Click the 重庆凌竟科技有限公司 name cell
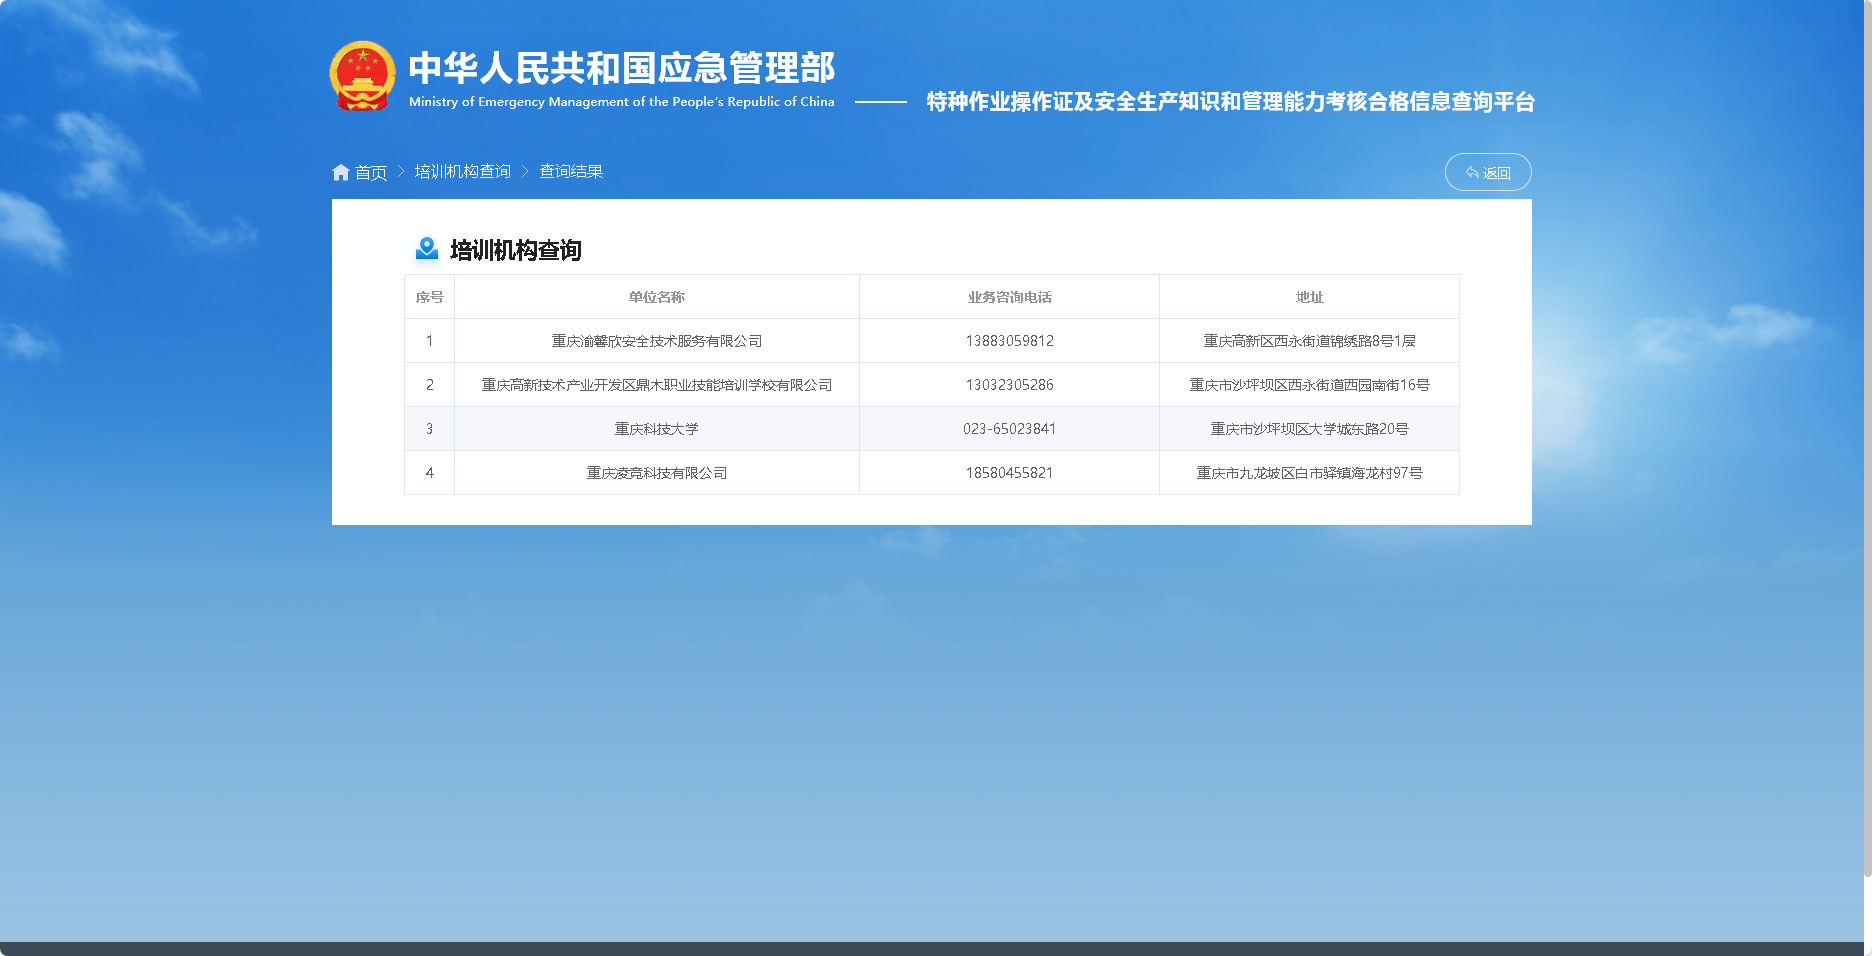1872x956 pixels. pyautogui.click(x=656, y=473)
